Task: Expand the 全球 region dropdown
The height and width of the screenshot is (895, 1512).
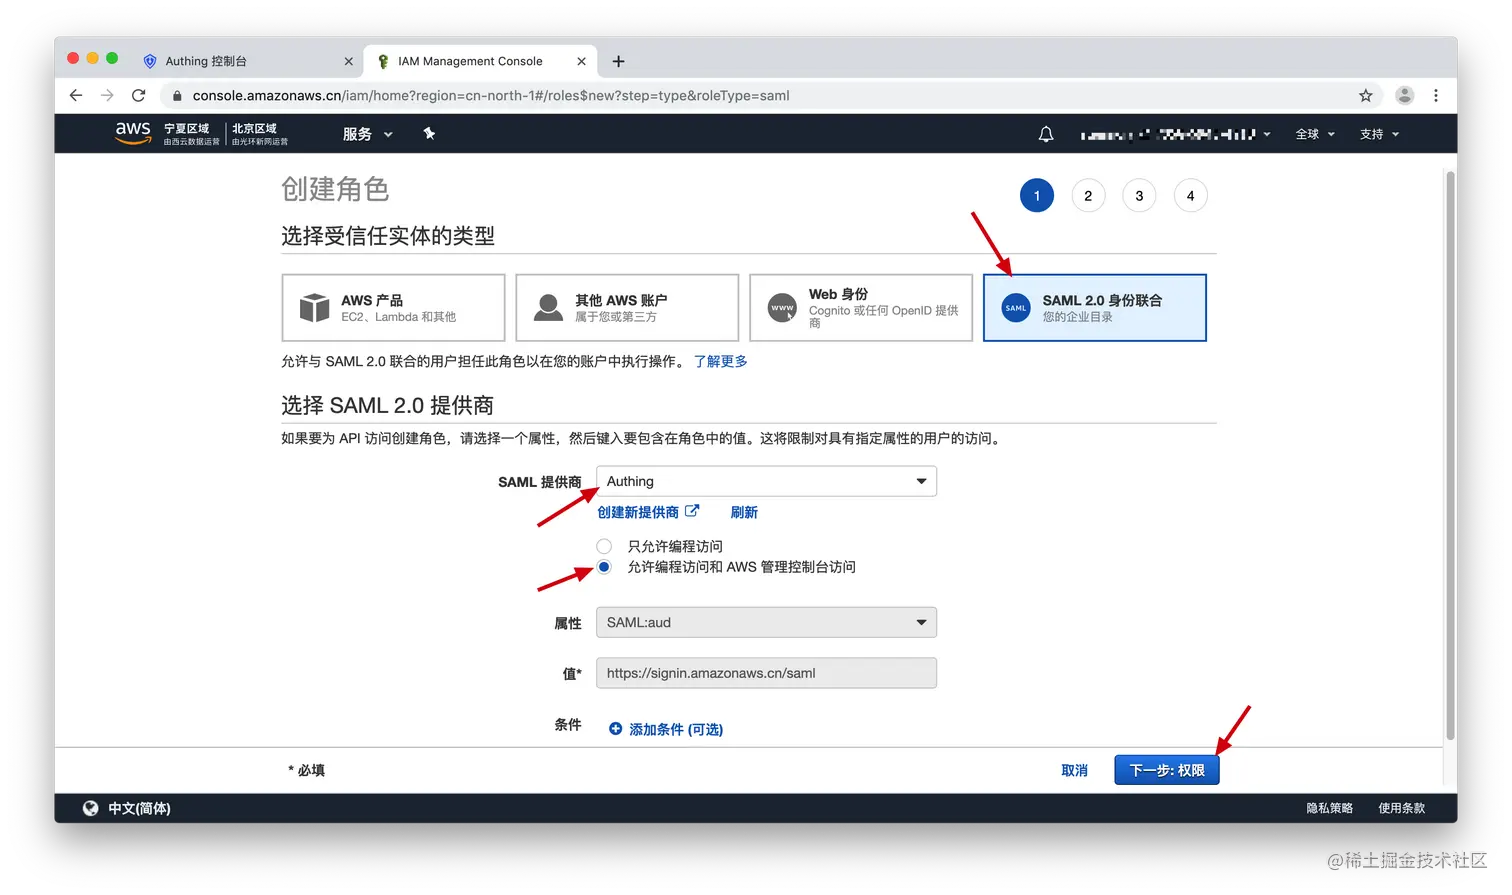Action: click(x=1315, y=134)
